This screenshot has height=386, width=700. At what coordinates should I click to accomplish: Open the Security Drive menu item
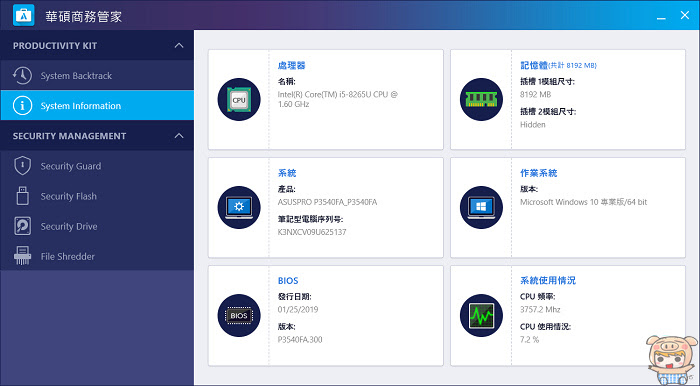(x=97, y=226)
